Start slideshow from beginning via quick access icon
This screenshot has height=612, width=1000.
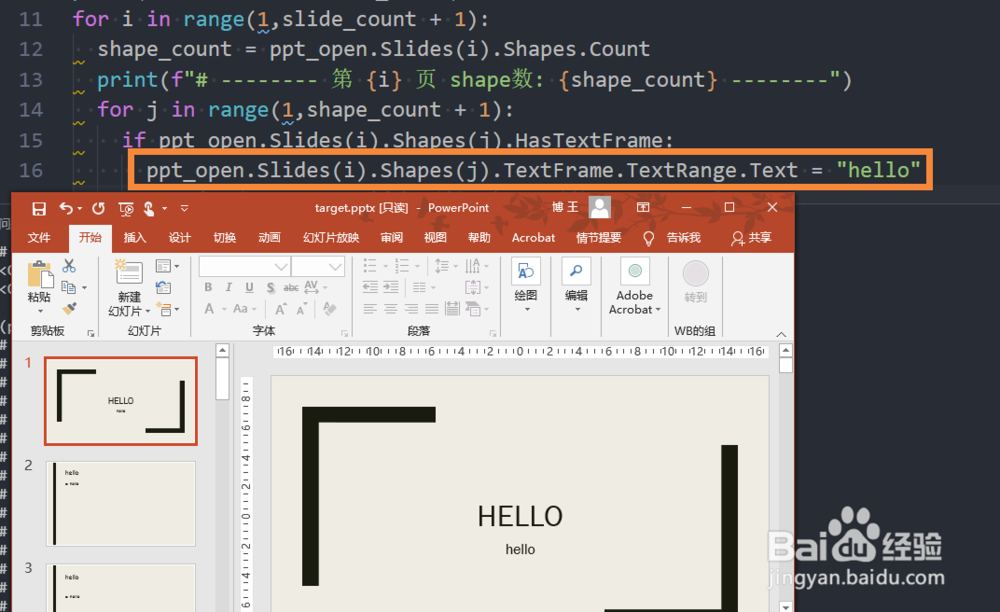pos(126,208)
